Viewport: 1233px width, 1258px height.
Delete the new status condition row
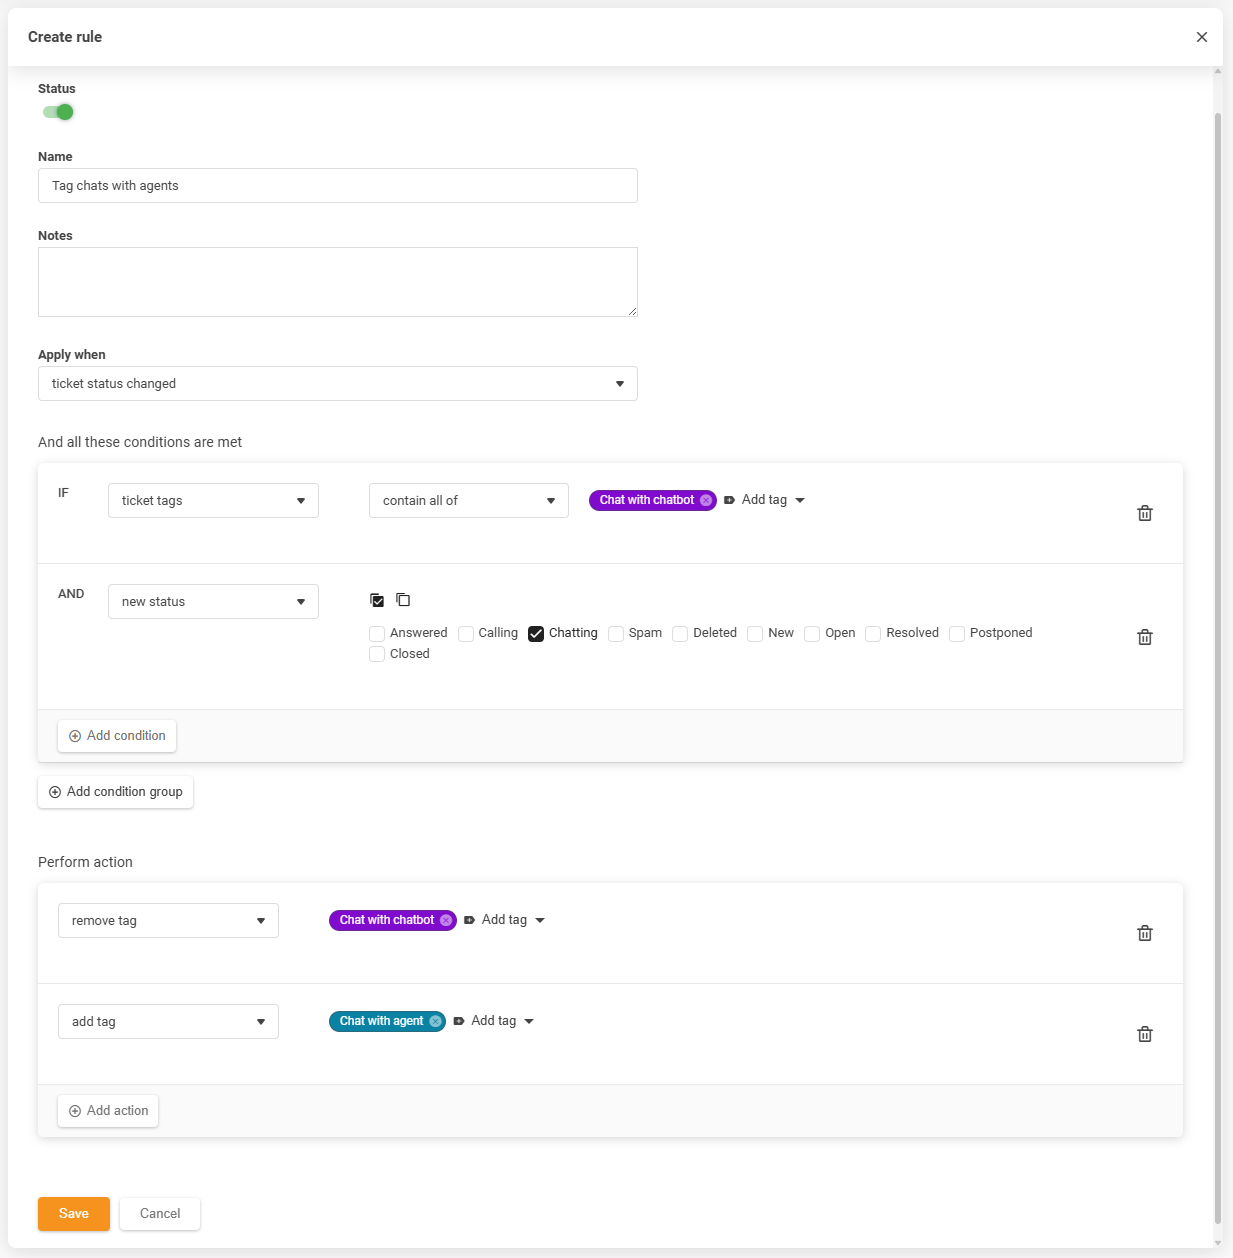(x=1145, y=637)
